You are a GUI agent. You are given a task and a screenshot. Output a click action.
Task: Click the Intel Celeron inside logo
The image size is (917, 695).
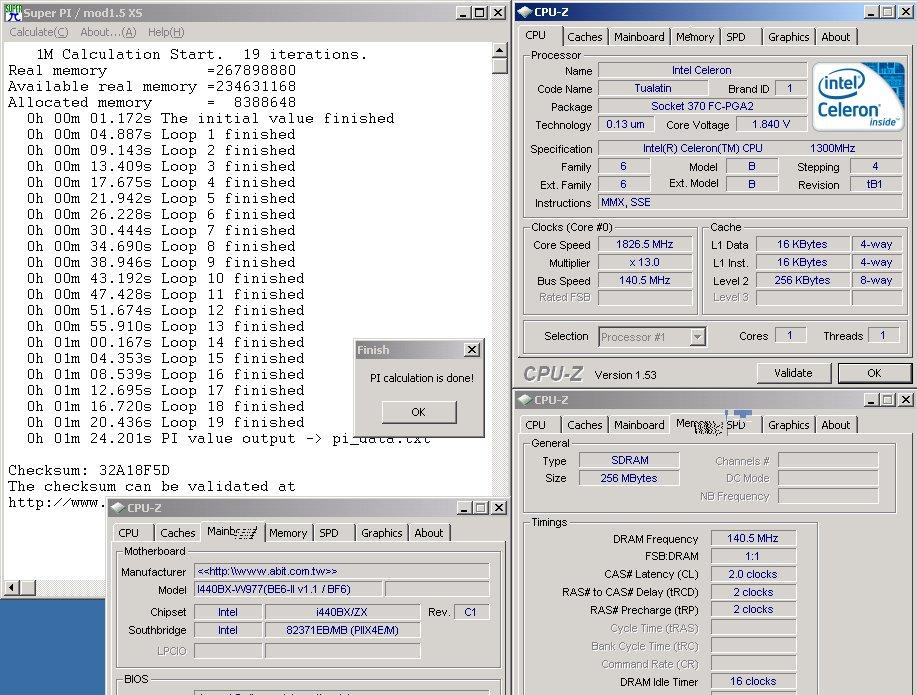click(857, 96)
